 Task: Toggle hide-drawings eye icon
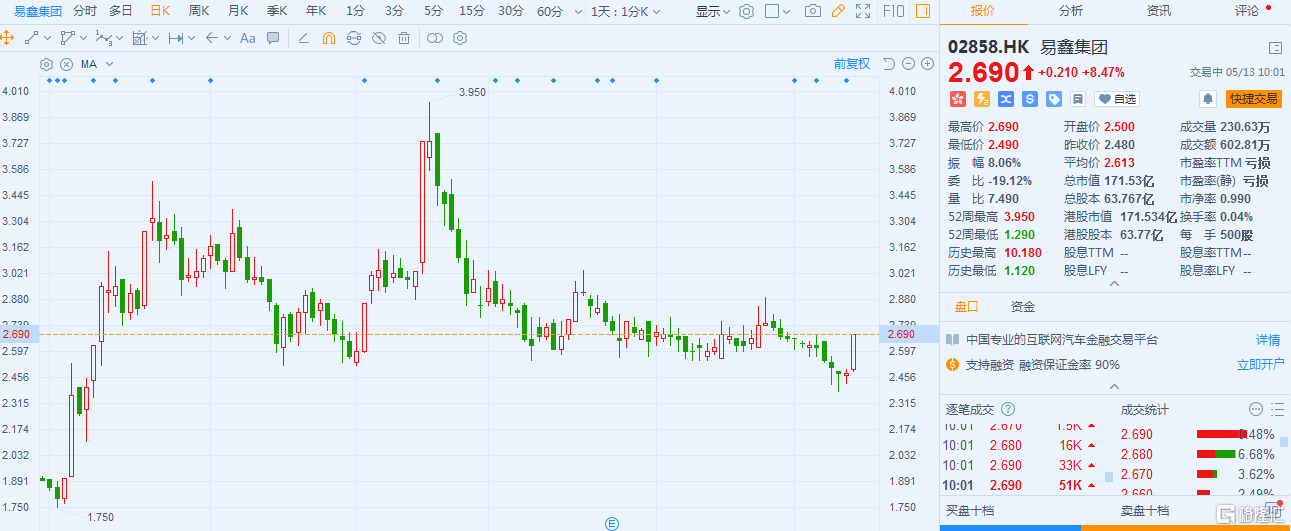[x=378, y=38]
